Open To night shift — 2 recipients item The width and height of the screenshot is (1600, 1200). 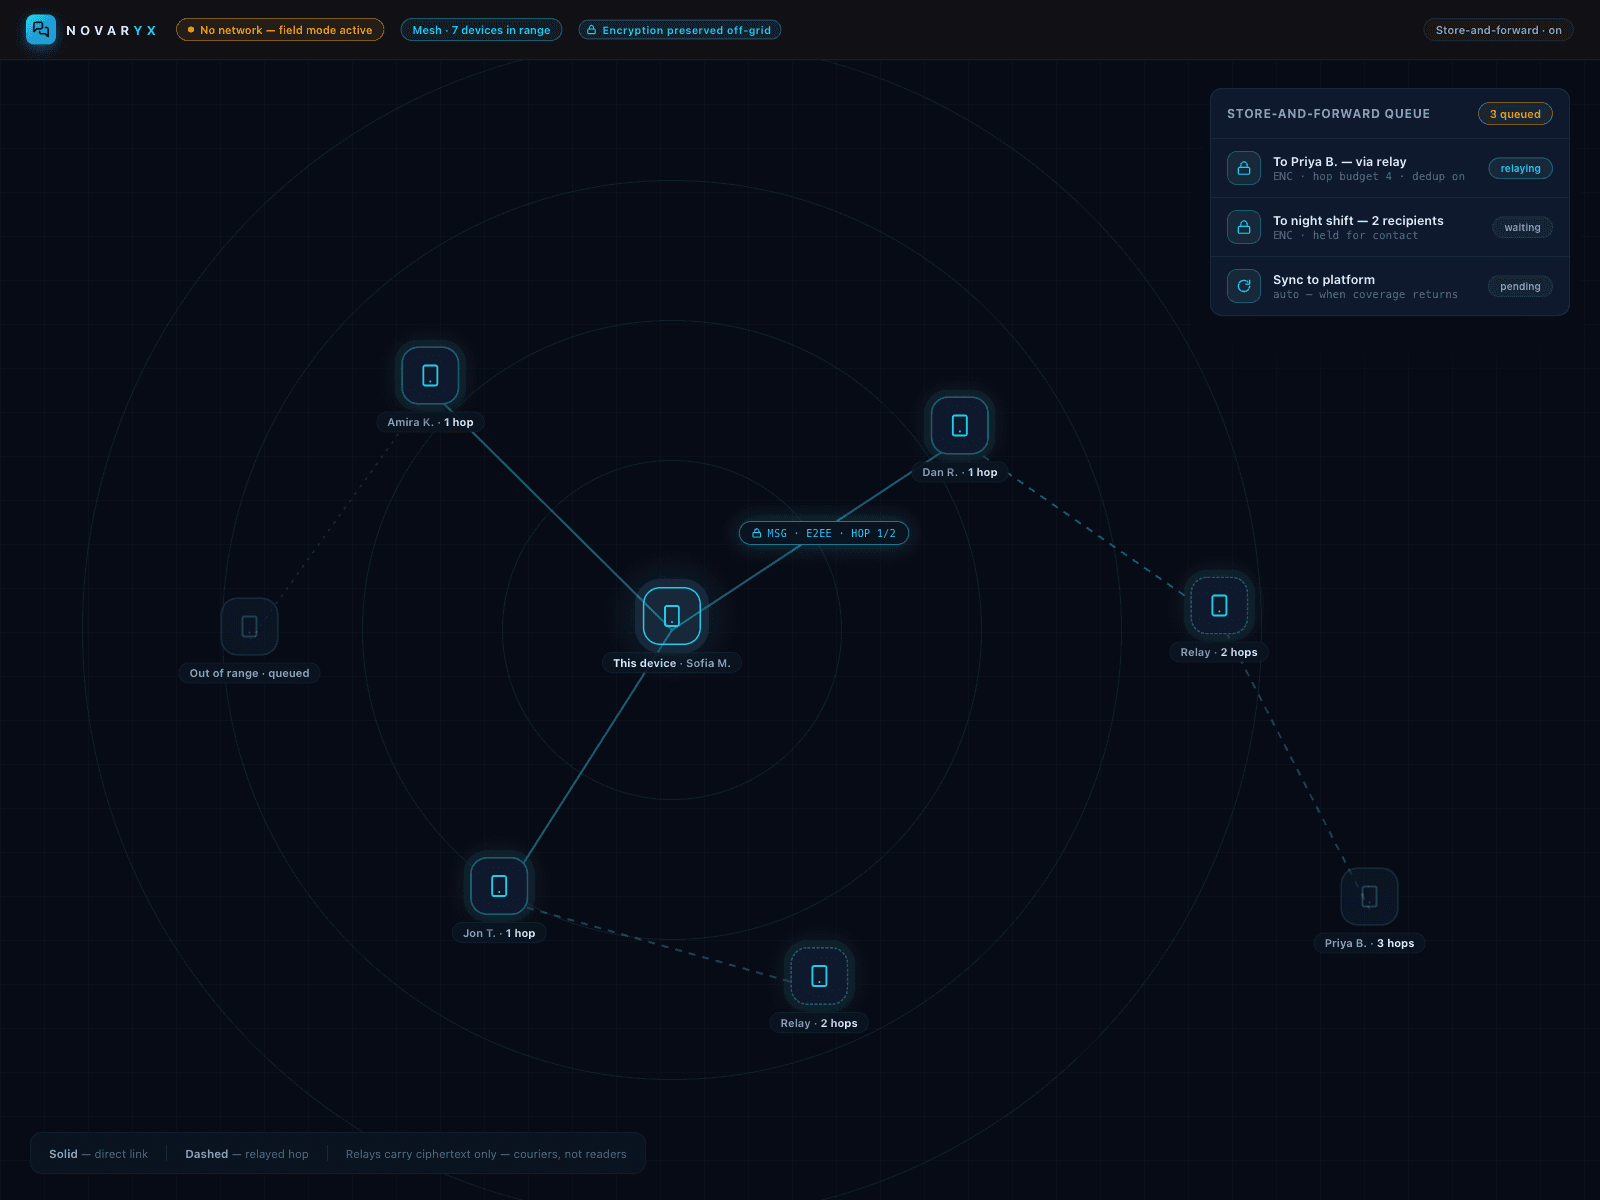pos(1390,227)
